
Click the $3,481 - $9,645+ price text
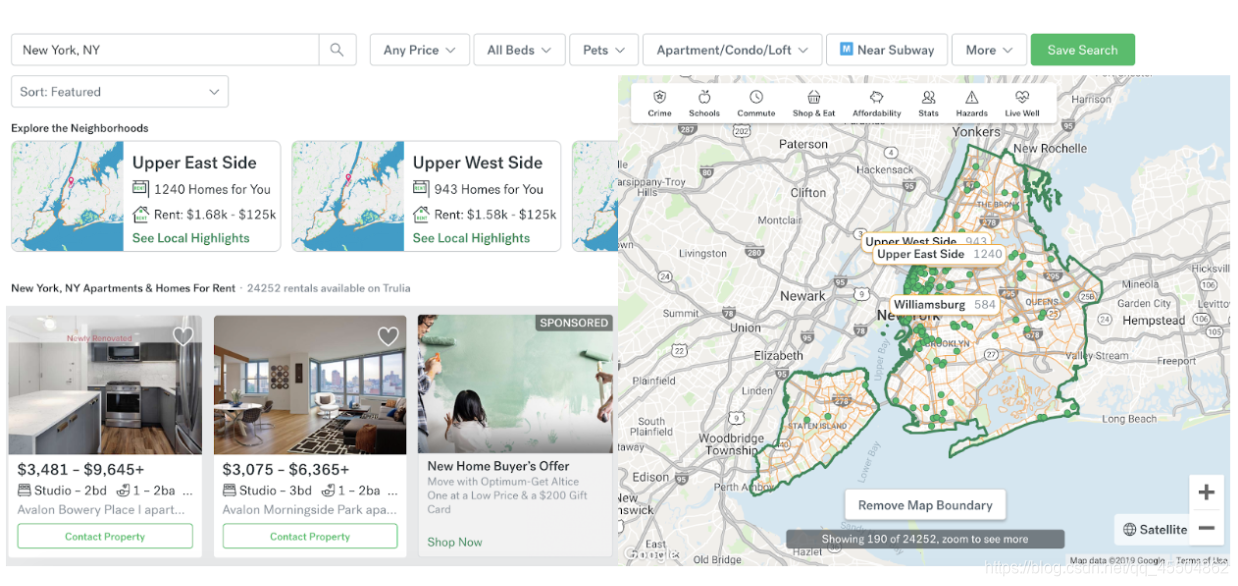pos(81,470)
